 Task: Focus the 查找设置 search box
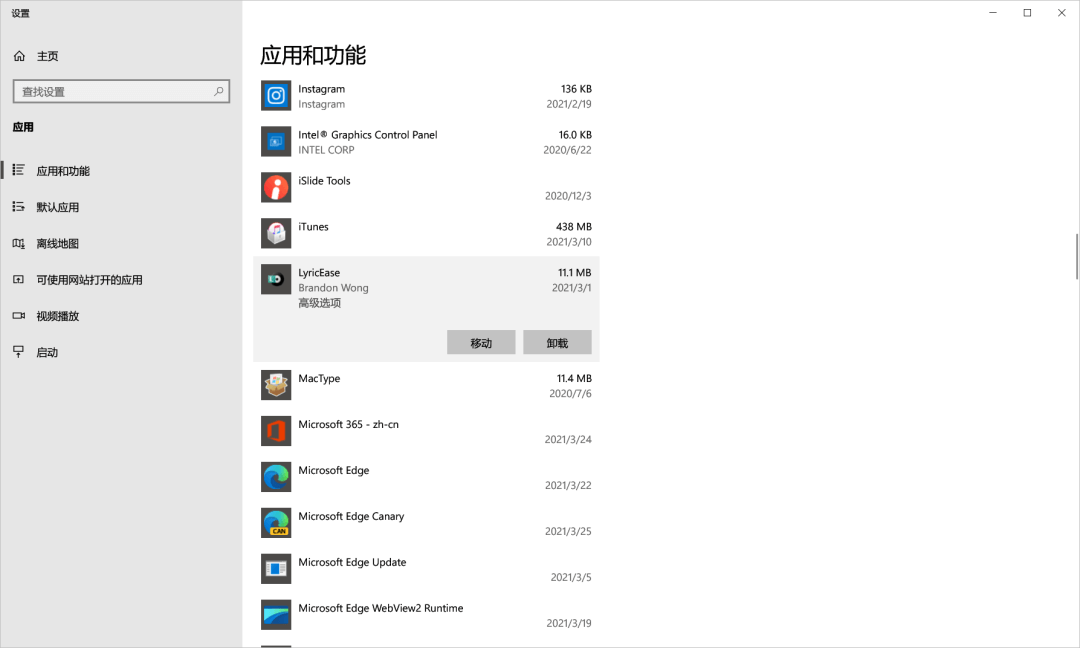121,91
